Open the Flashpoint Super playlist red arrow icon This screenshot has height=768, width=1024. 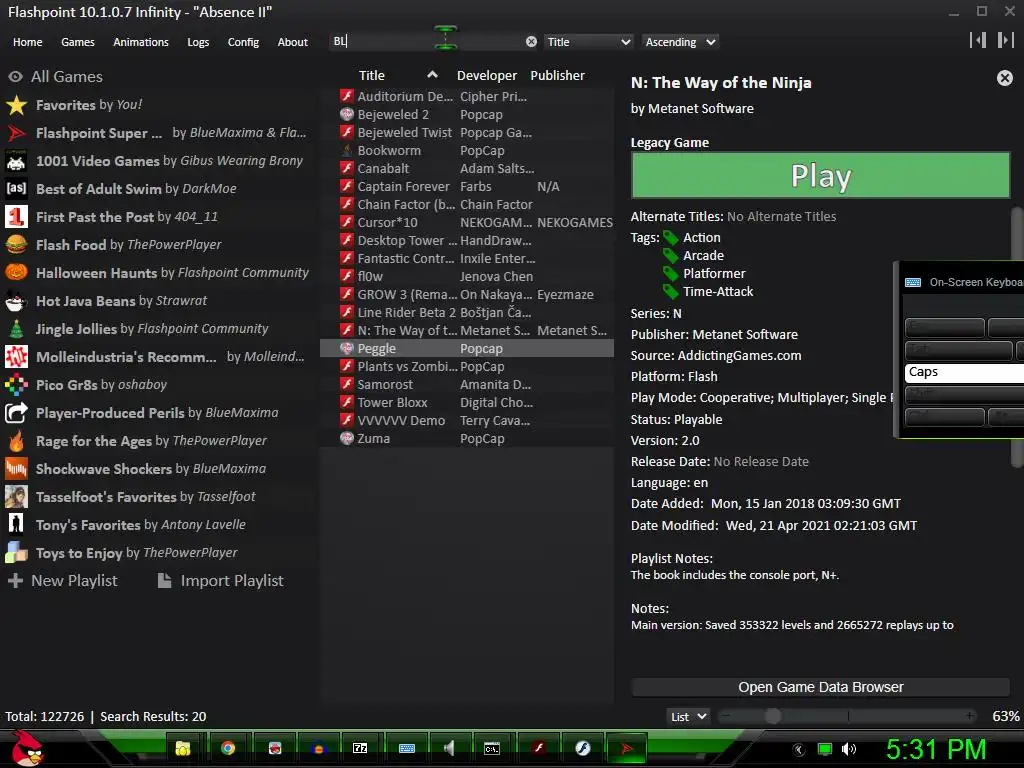[x=16, y=133]
